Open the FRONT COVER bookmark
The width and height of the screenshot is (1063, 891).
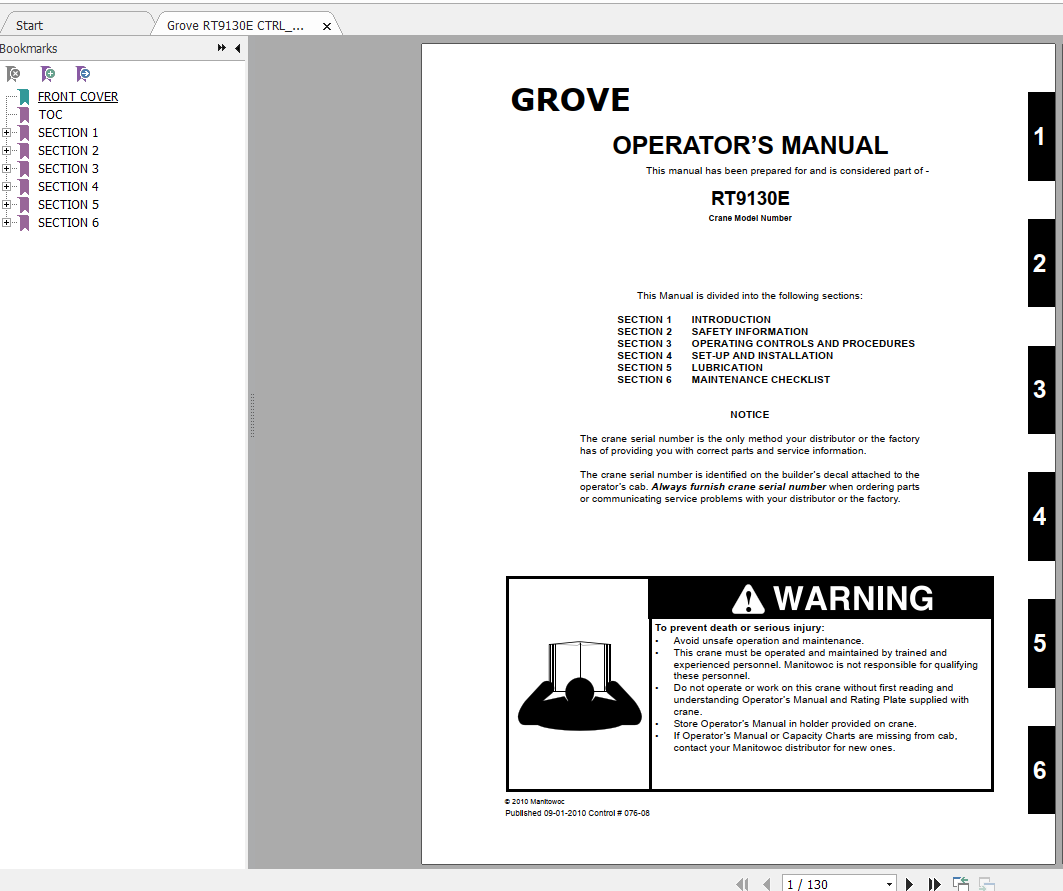point(78,97)
